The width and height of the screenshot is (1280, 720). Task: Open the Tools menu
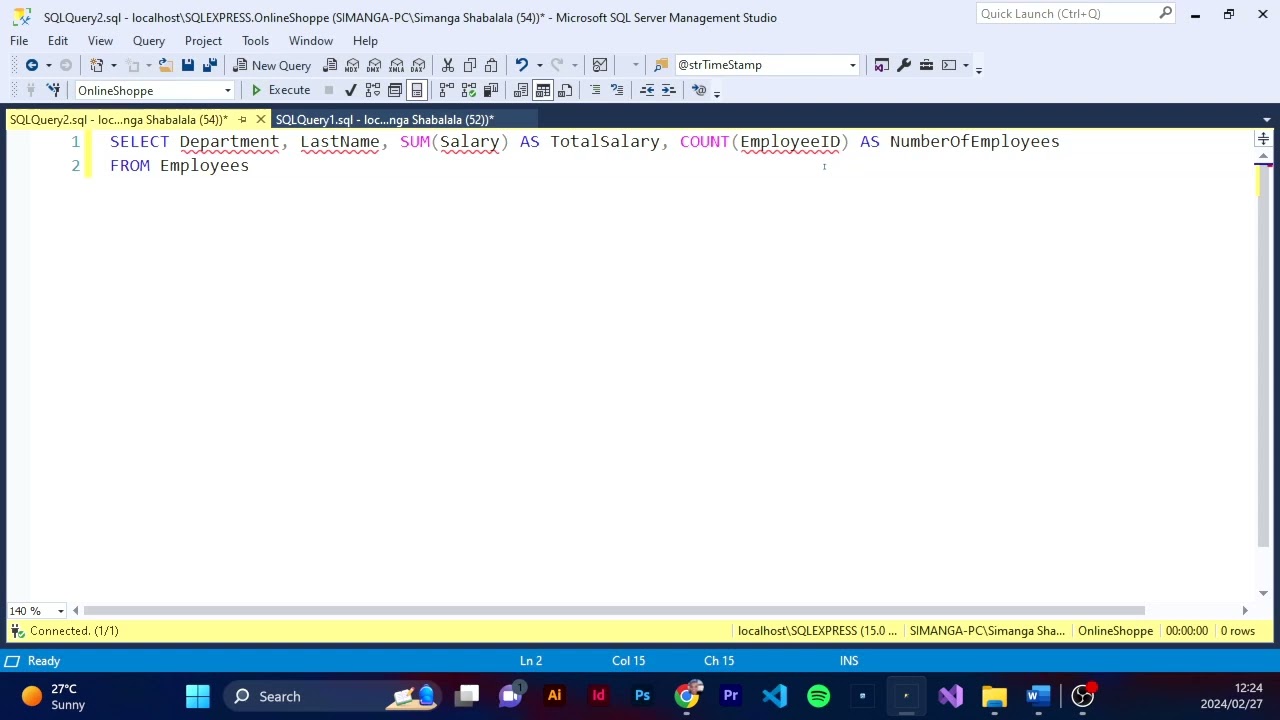[255, 41]
